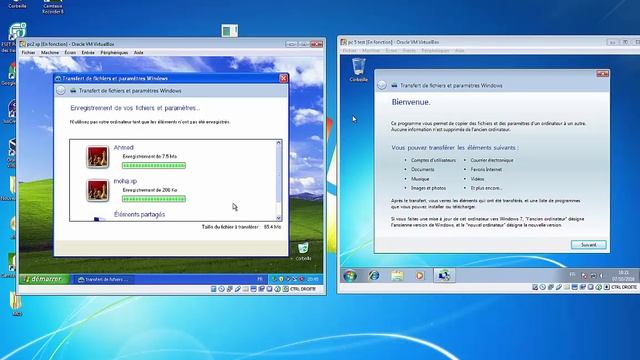Viewport: 640px width, 360px height.
Task: Click moha xp user avatar thumbnail
Action: click(x=98, y=190)
